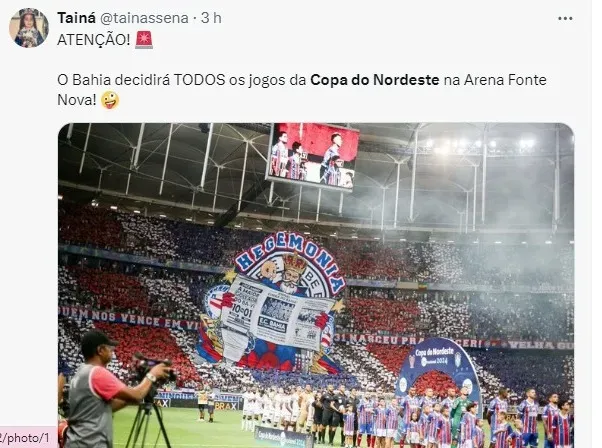The image size is (602, 448).
Task: Open the attached stadium photo
Action: (x=316, y=285)
